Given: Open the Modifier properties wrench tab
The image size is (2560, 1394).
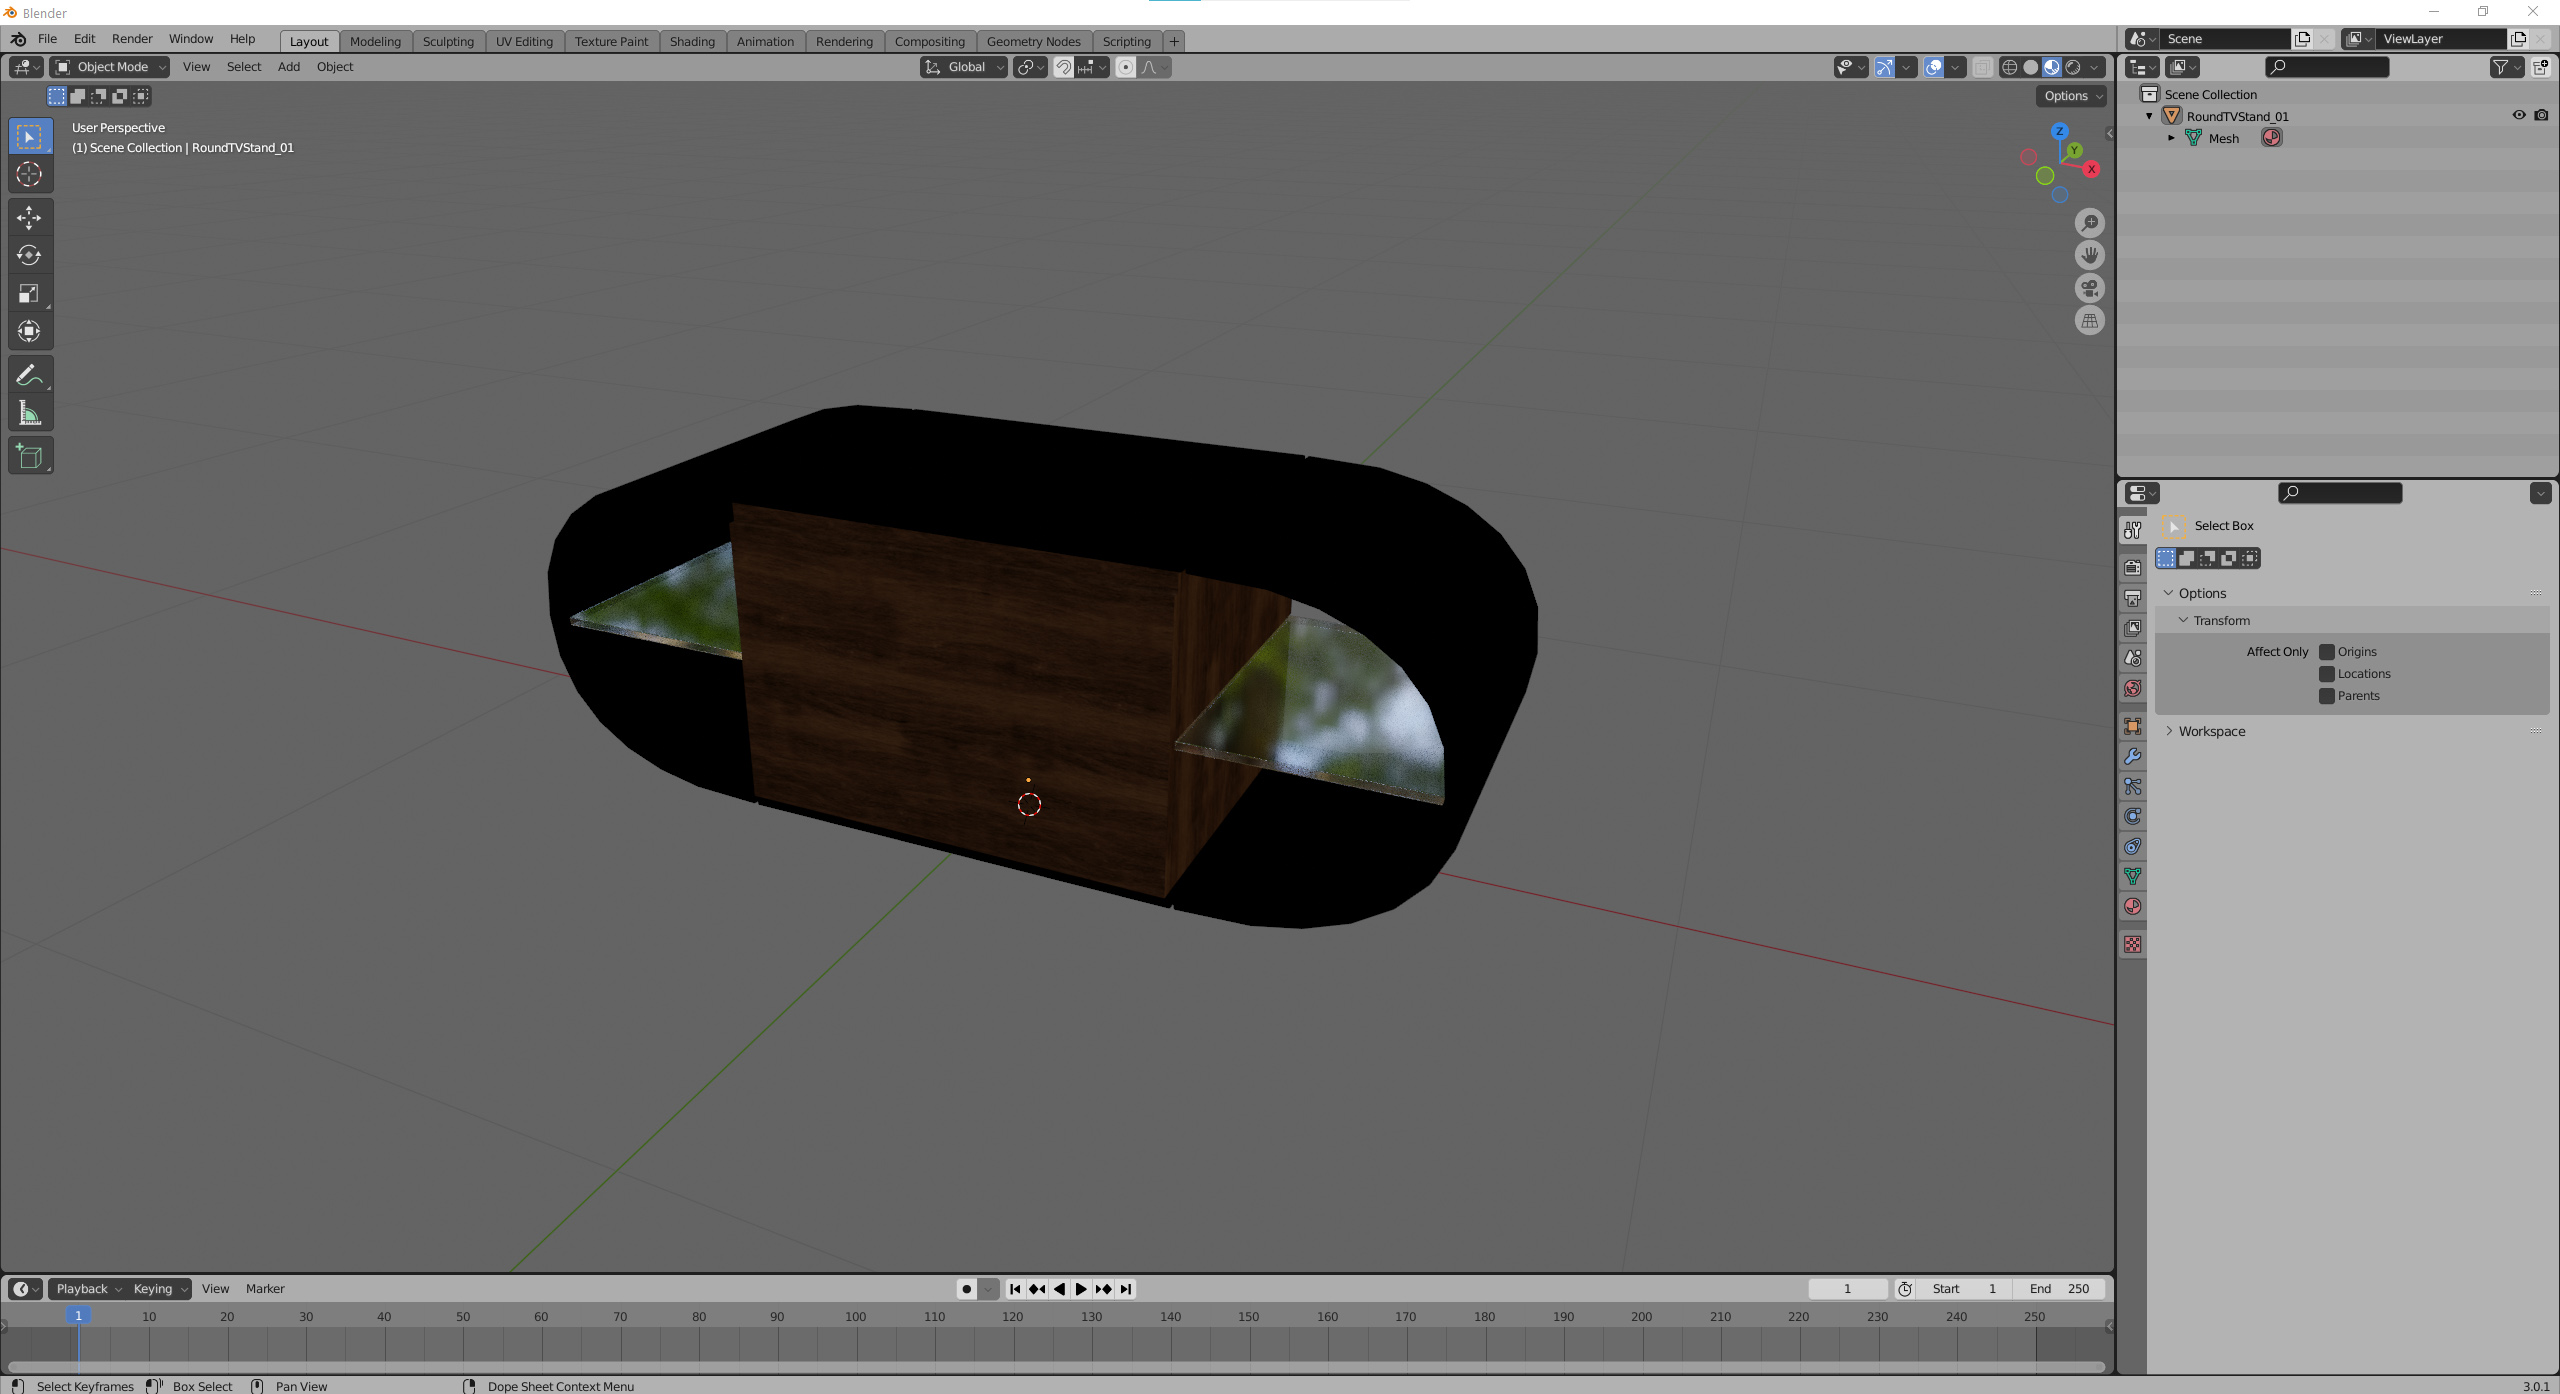Looking at the screenshot, I should 2133,757.
